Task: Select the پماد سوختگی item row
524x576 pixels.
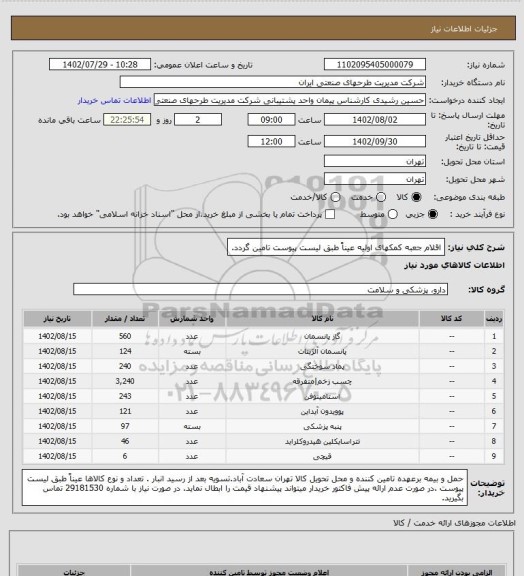Action: (x=263, y=366)
